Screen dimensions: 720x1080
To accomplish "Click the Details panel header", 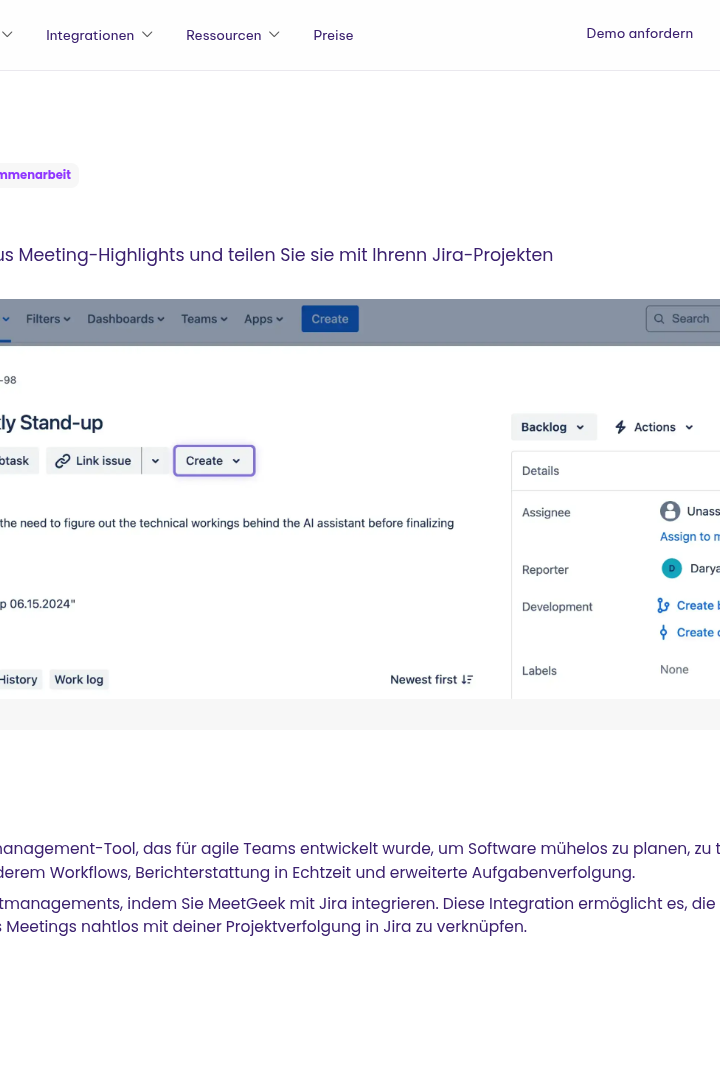I will coord(615,471).
